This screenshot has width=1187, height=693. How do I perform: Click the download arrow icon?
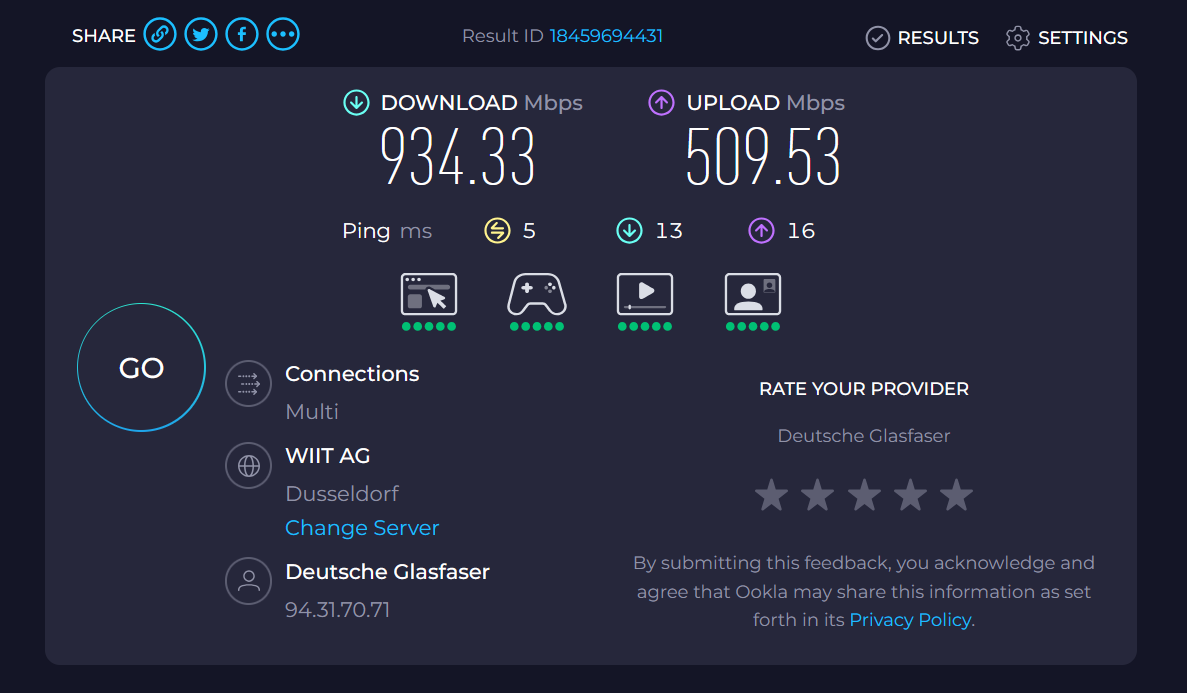point(356,102)
